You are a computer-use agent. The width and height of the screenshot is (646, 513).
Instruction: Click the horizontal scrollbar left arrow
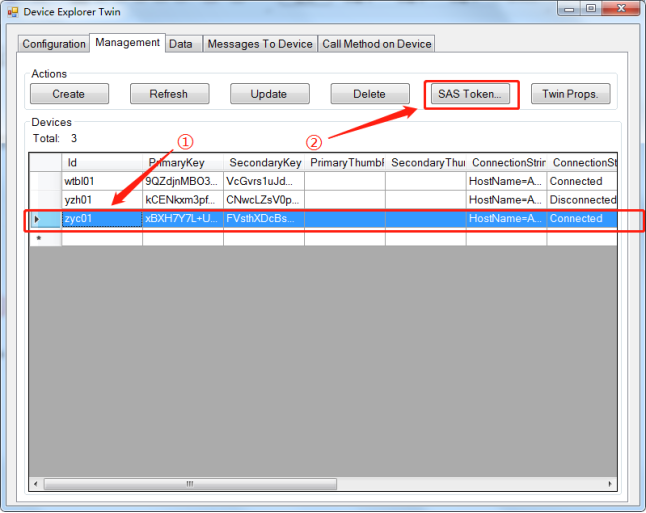pos(36,484)
